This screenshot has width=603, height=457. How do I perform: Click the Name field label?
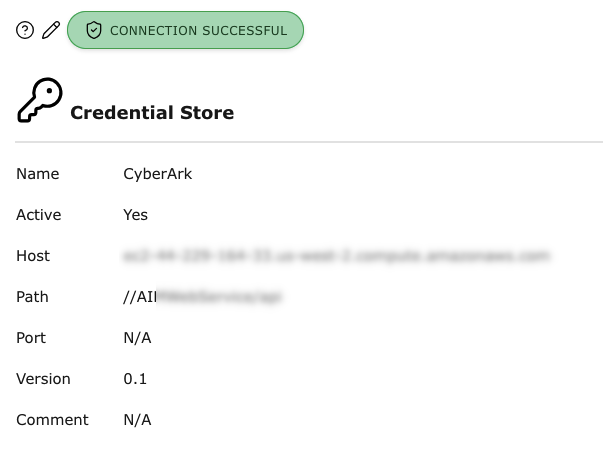[x=38, y=174]
